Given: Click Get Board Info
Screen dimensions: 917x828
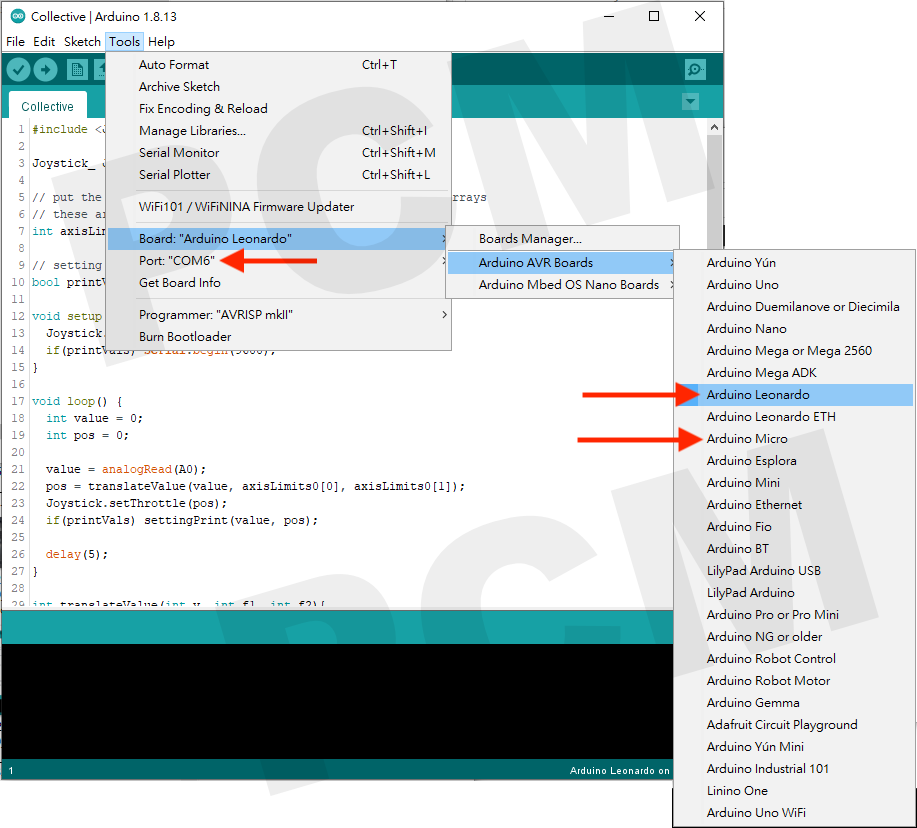Looking at the screenshot, I should tap(278, 283).
